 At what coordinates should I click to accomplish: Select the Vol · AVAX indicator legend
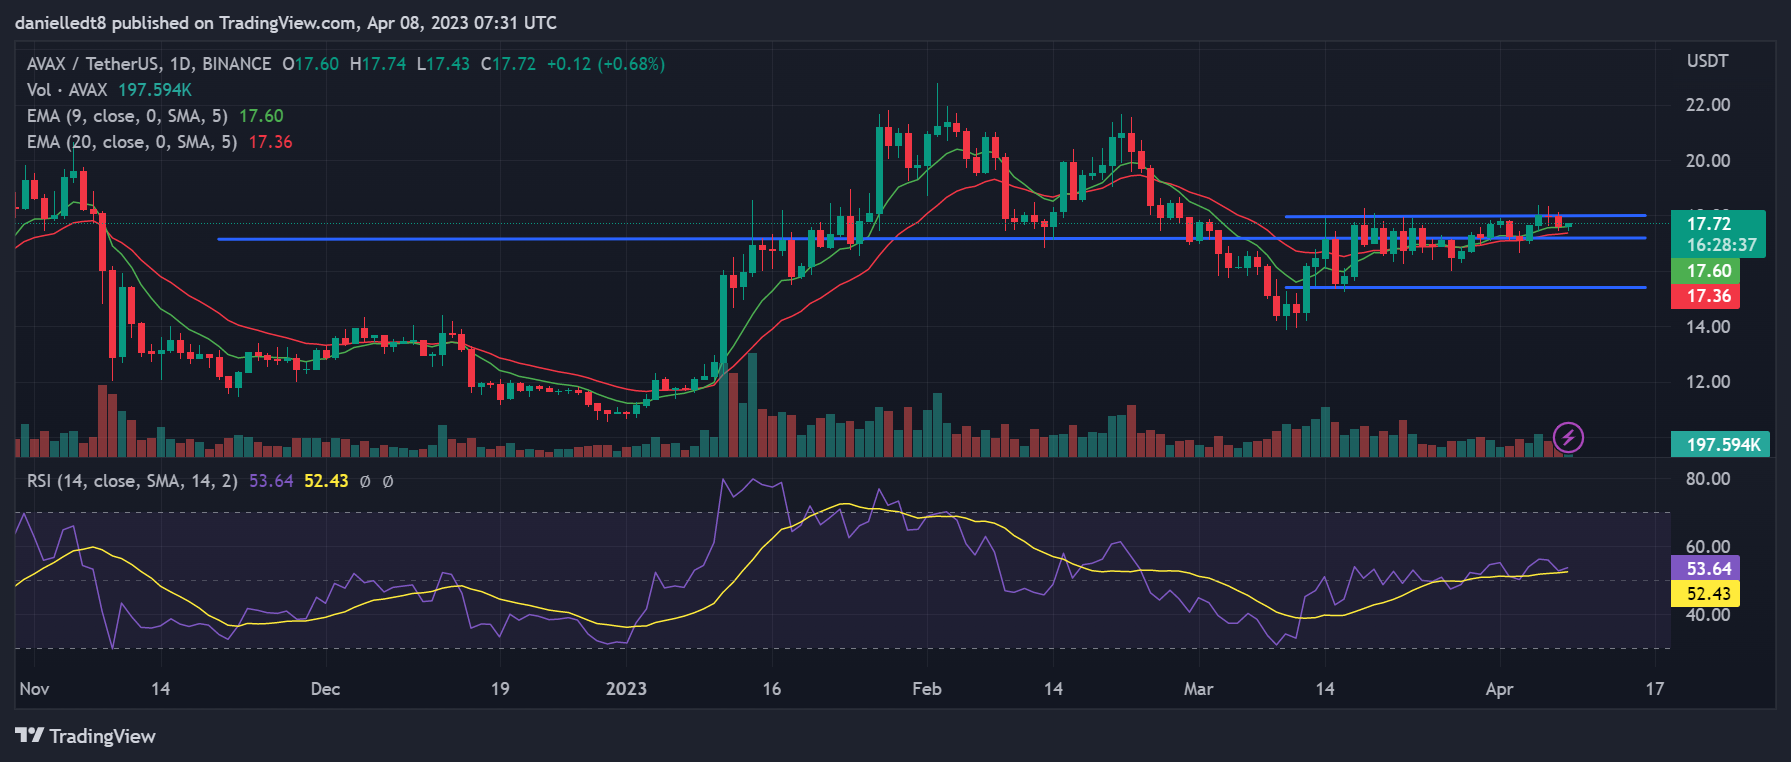click(67, 90)
